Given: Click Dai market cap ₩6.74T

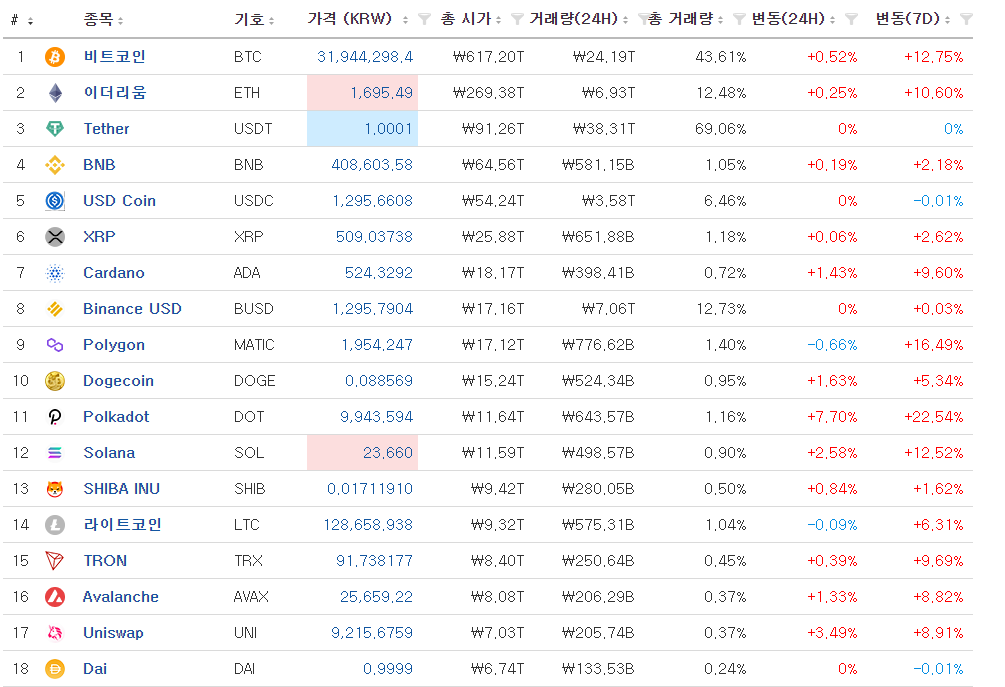Looking at the screenshot, I should [497, 668].
